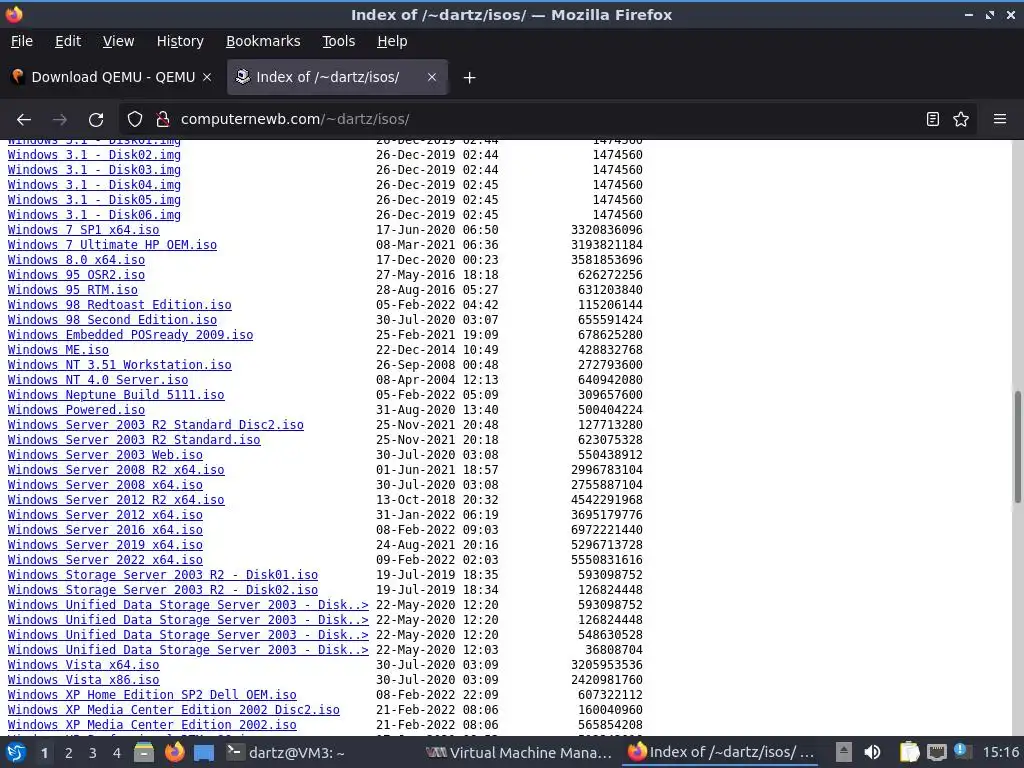The height and width of the screenshot is (768, 1024).
Task: Open the History menu
Action: point(180,41)
